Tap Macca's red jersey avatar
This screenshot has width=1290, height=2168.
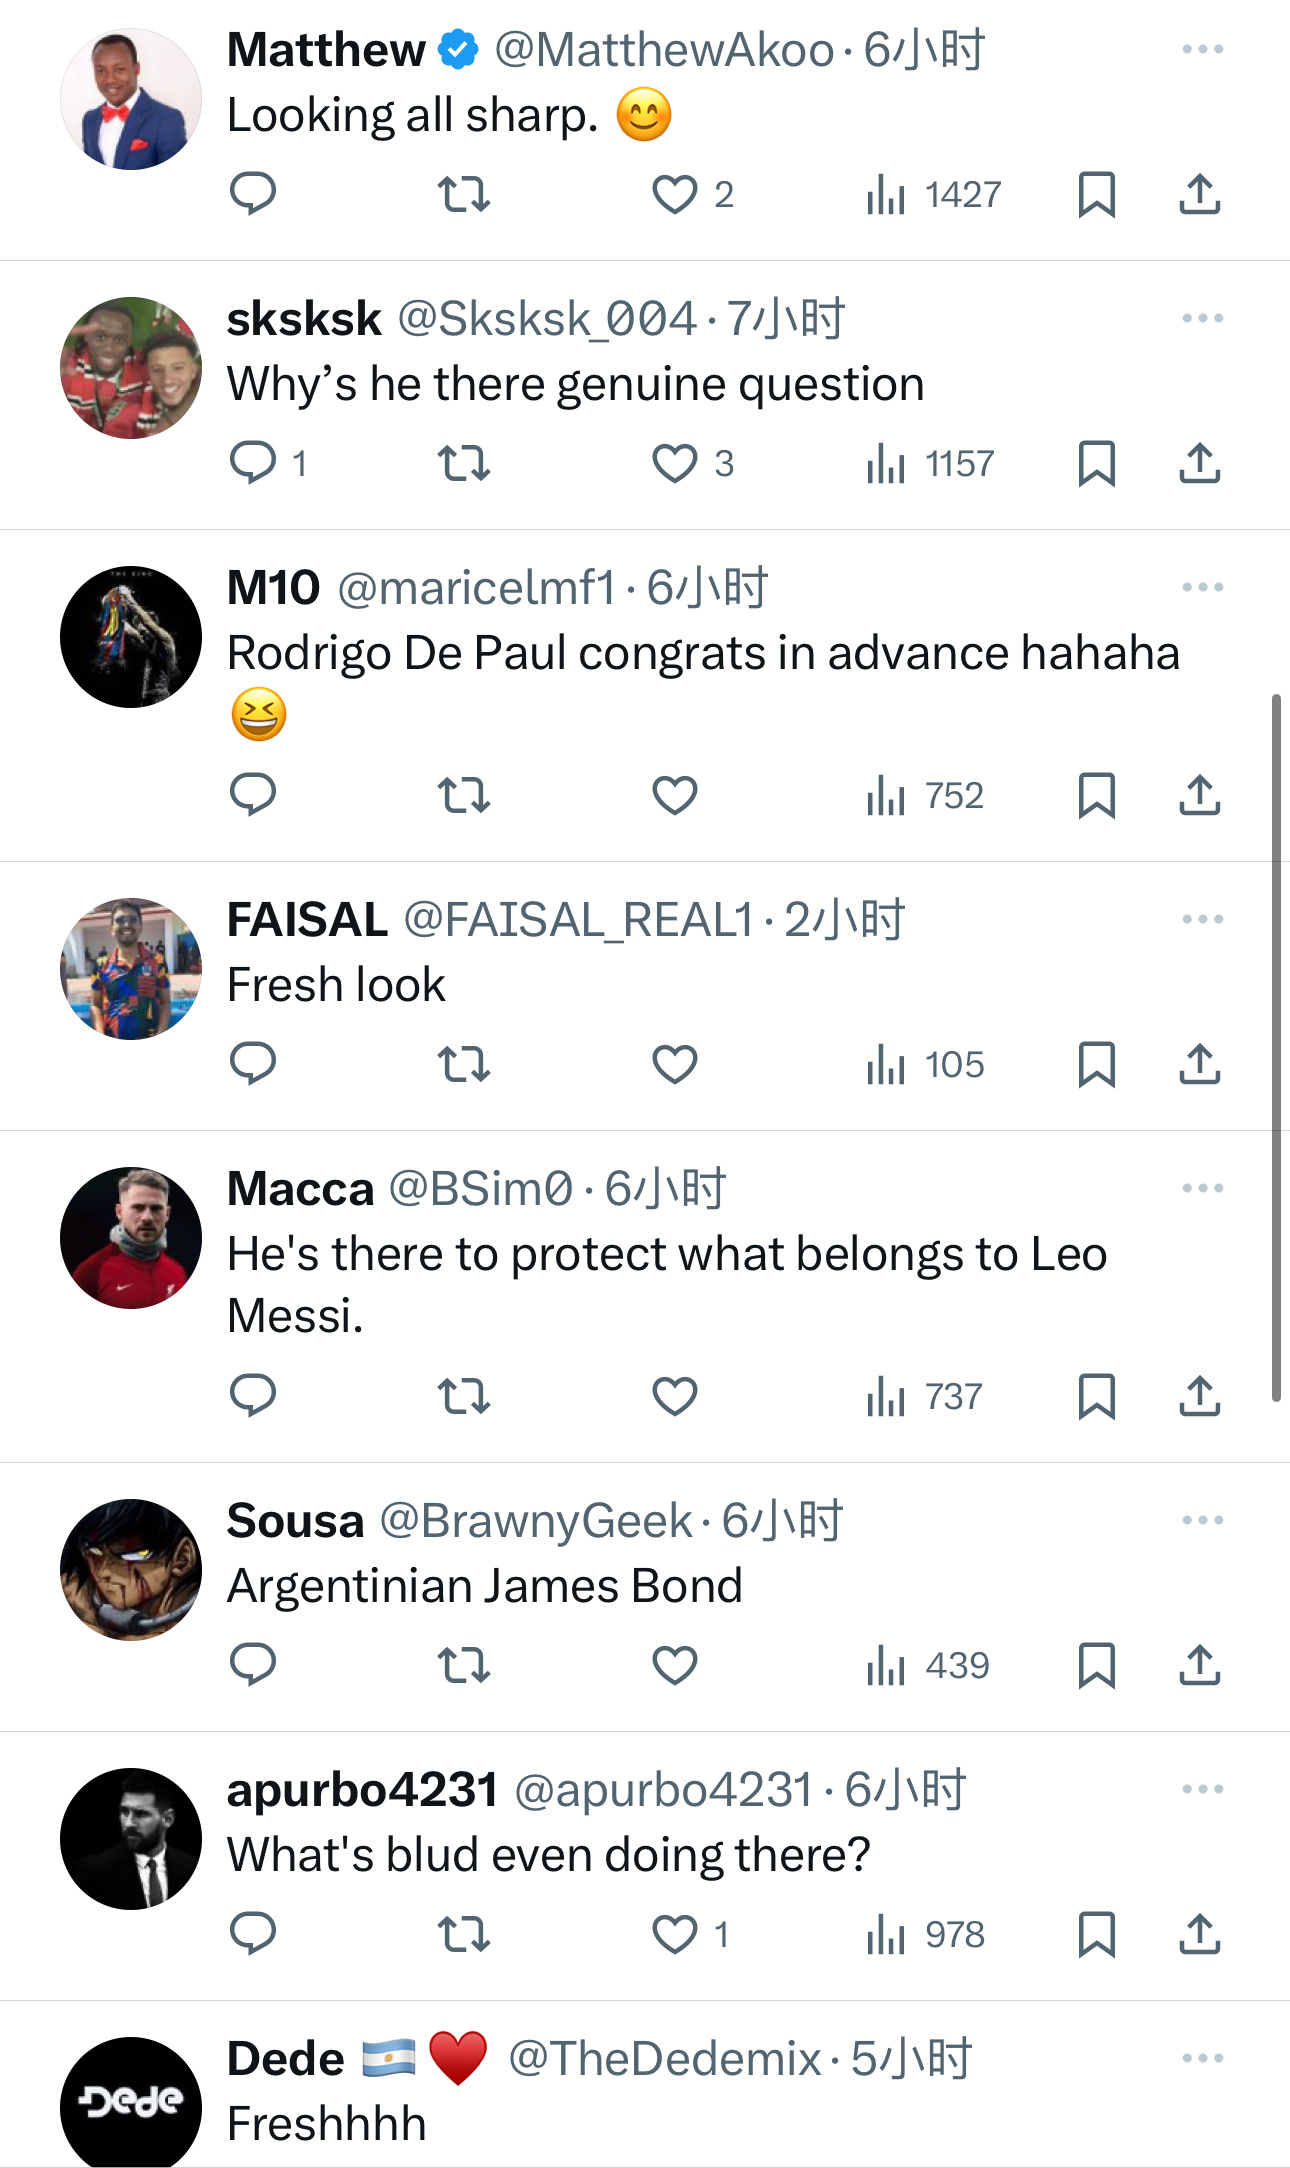tap(131, 1237)
